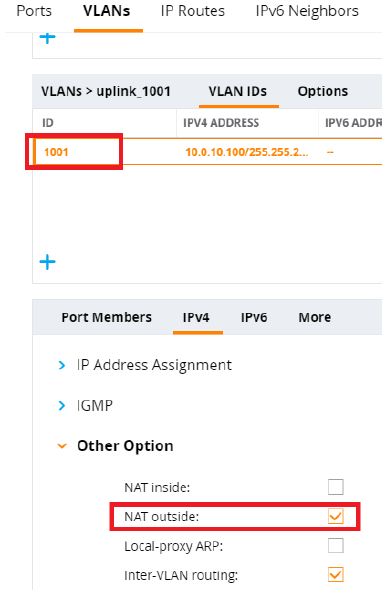This screenshot has width=387, height=602.
Task: Select the VLAN IDs tab
Action: [x=238, y=91]
